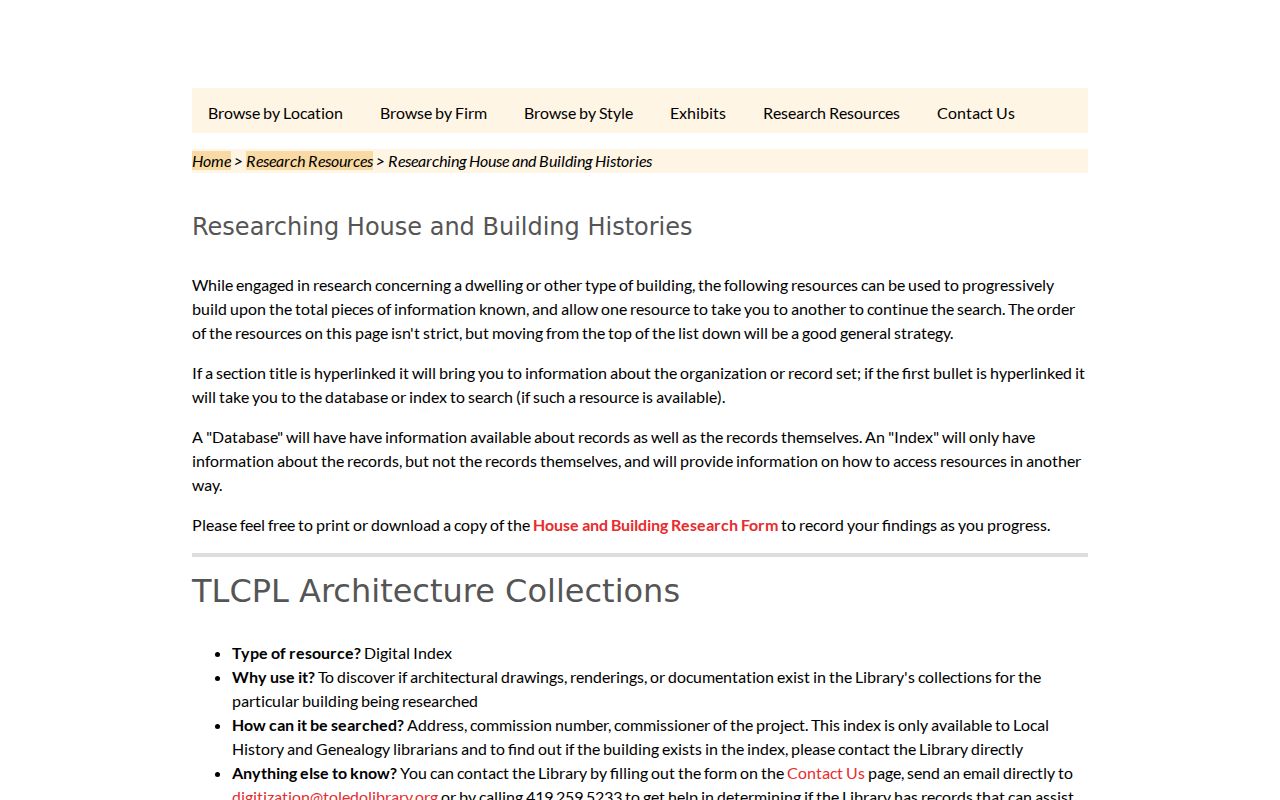
Task: Click the paragraph starting 'If a section title is hyperlinked'
Action: 638,385
